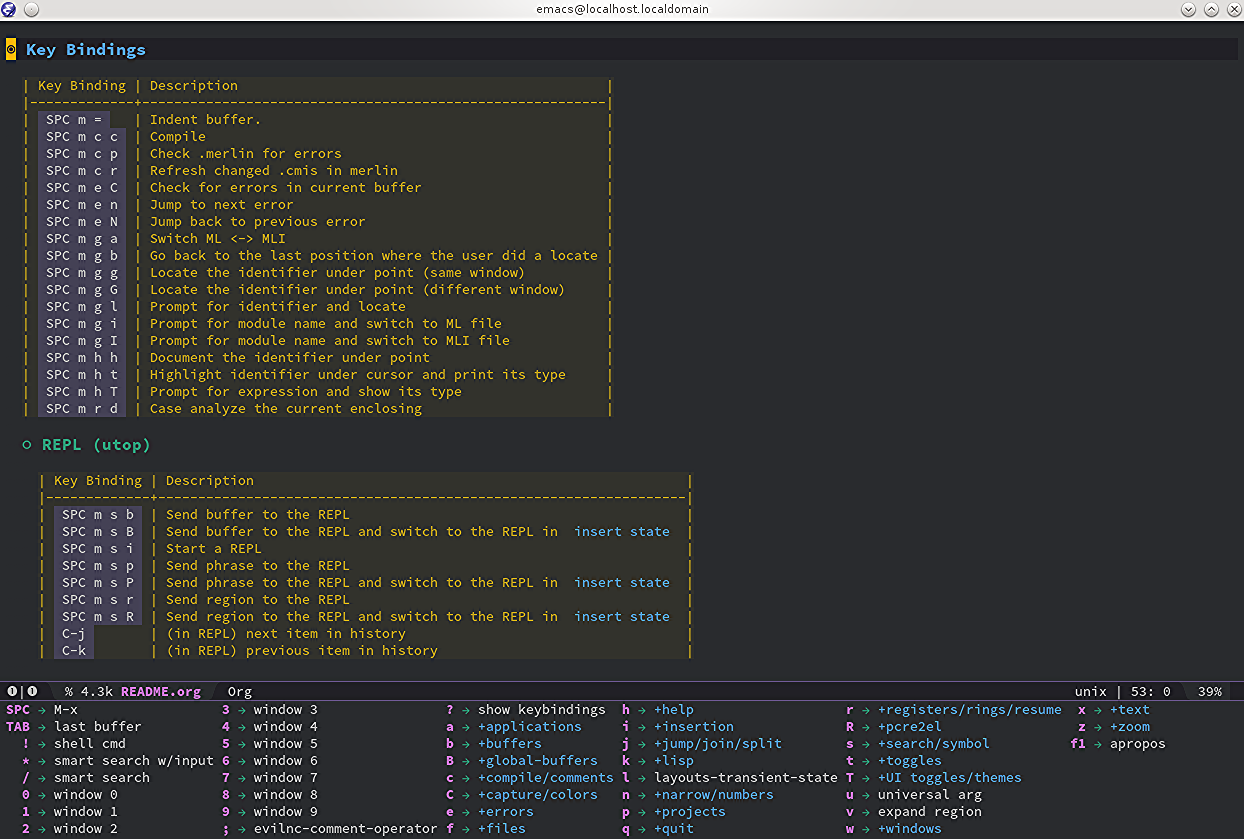The image size is (1244, 839).
Task: Click the "+help" entry in the keybinding panel
Action: 674,709
